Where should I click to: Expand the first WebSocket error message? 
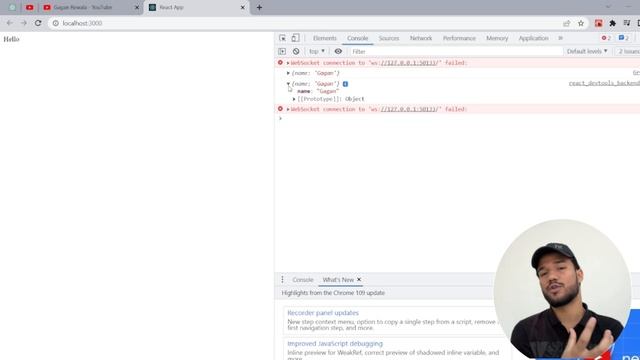[x=288, y=63]
